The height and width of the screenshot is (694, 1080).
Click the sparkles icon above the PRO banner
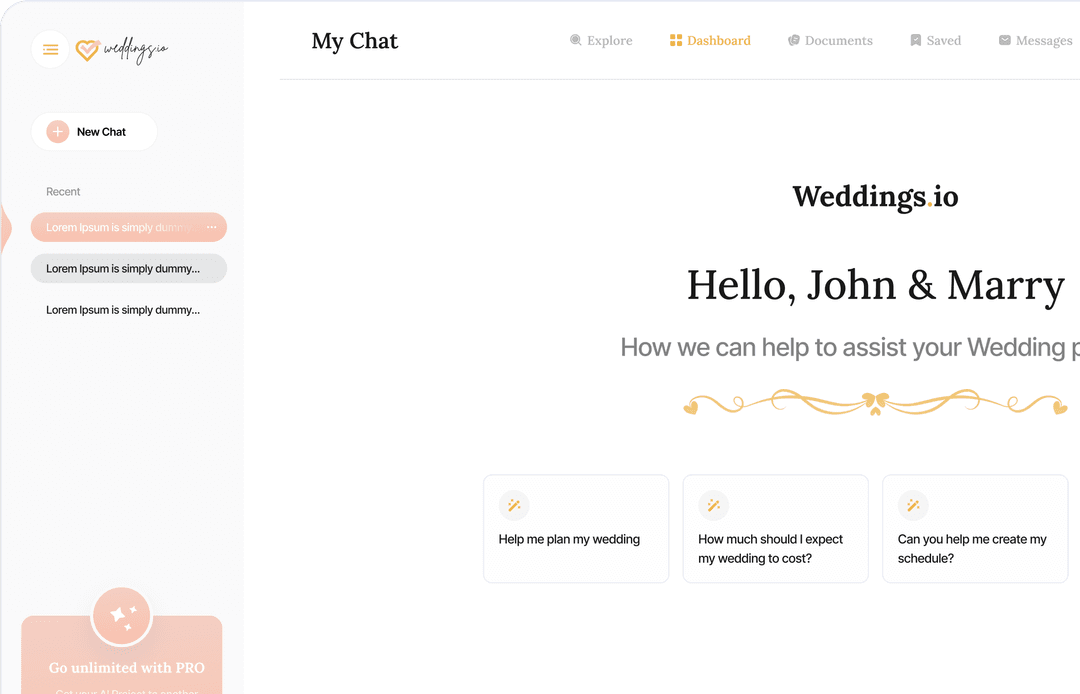[121, 615]
